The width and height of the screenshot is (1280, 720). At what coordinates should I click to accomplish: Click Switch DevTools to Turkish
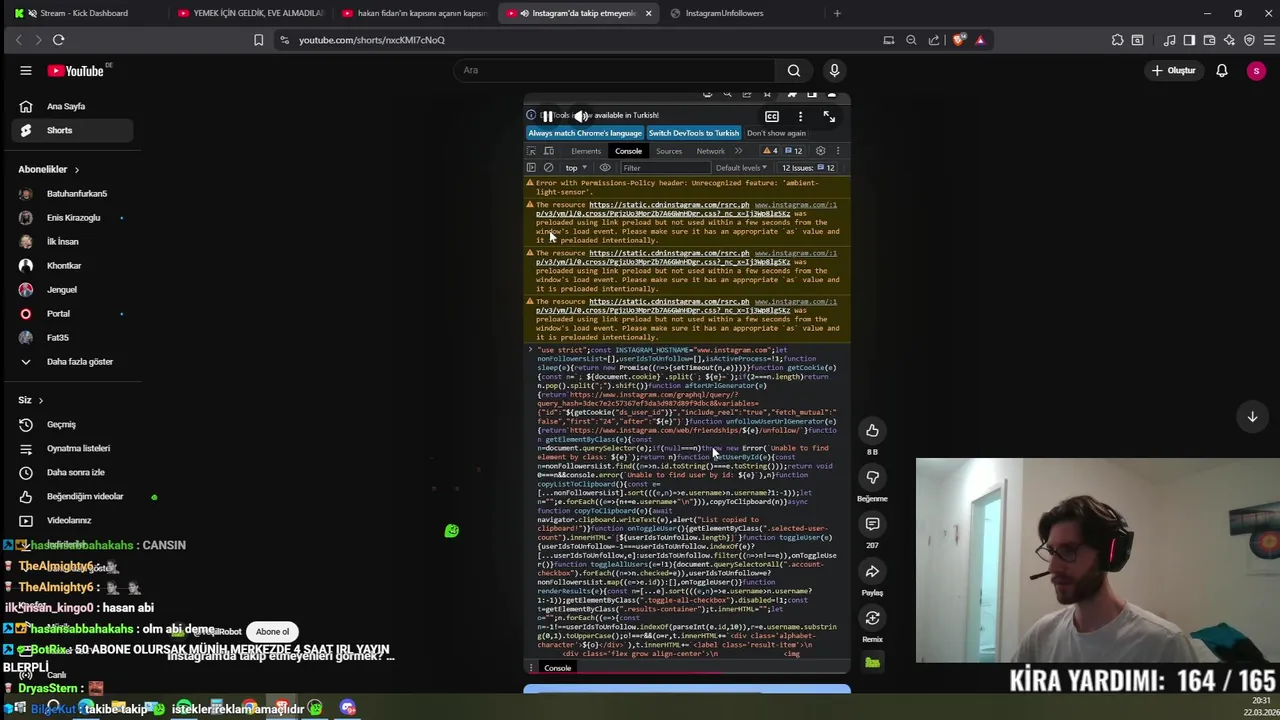pos(694,133)
